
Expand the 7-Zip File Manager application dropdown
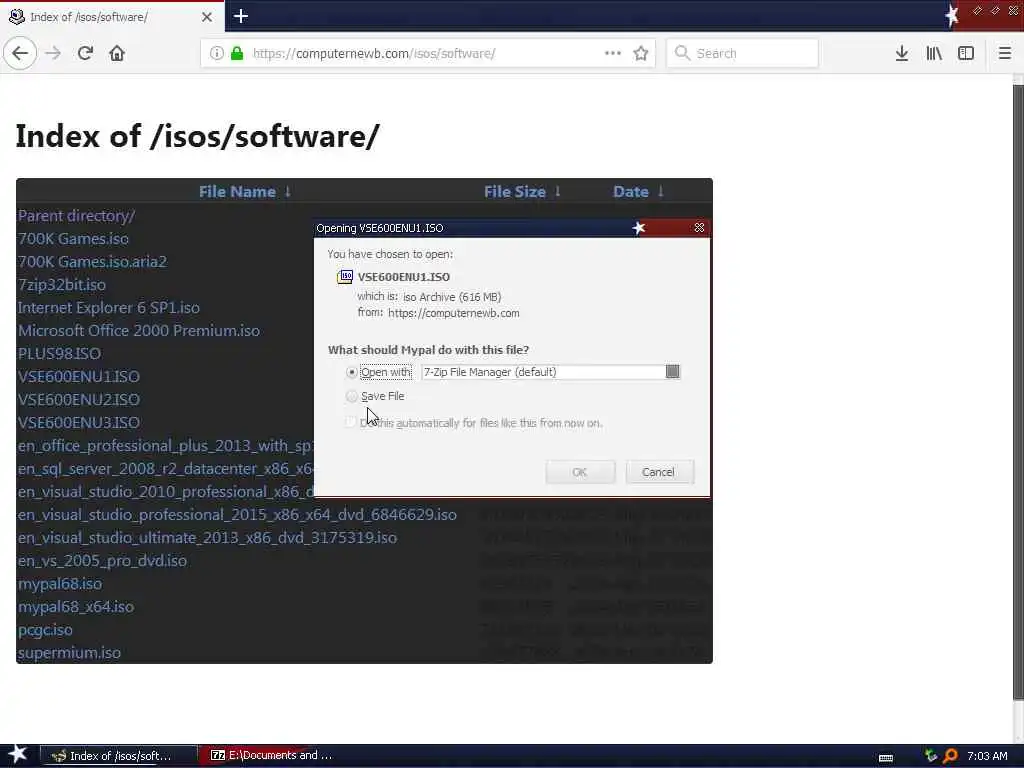coord(672,372)
